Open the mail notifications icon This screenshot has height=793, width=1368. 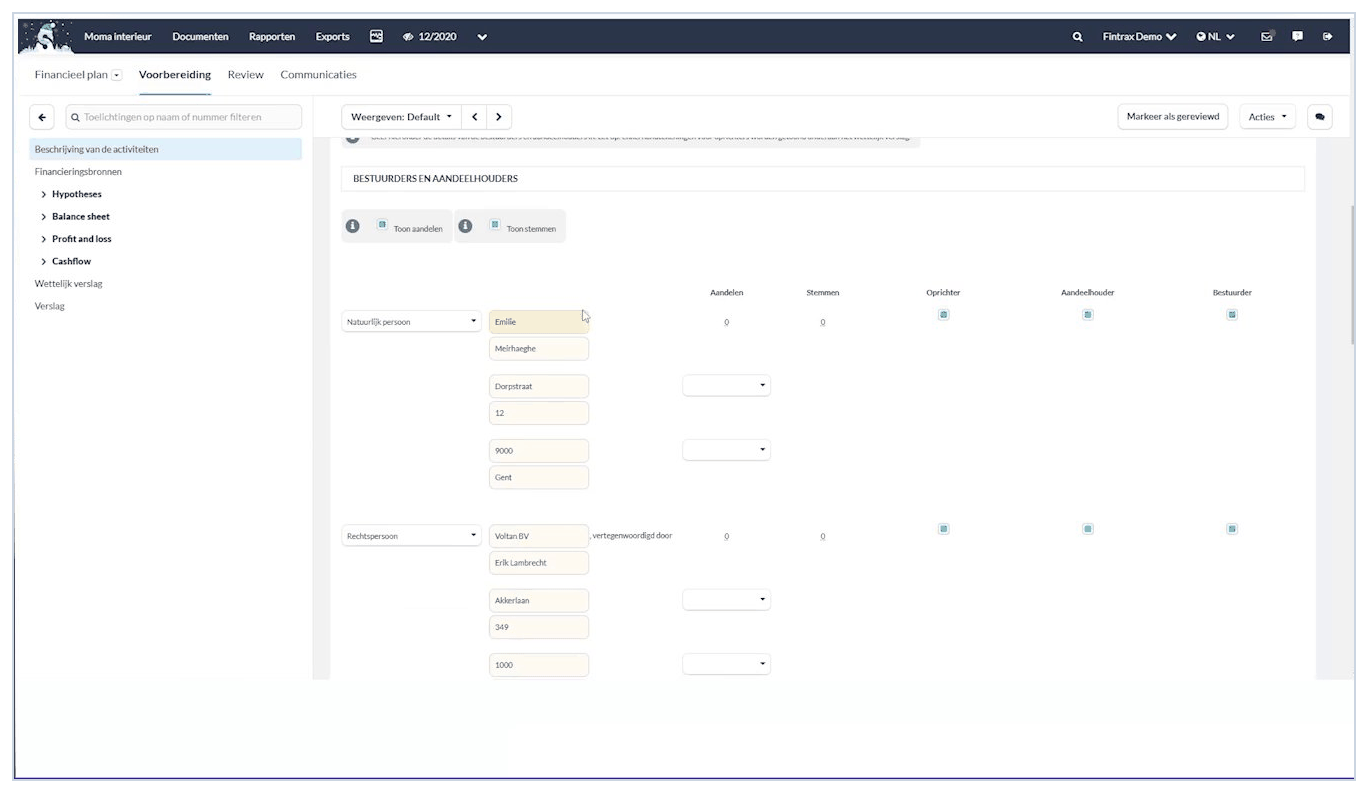1267,36
